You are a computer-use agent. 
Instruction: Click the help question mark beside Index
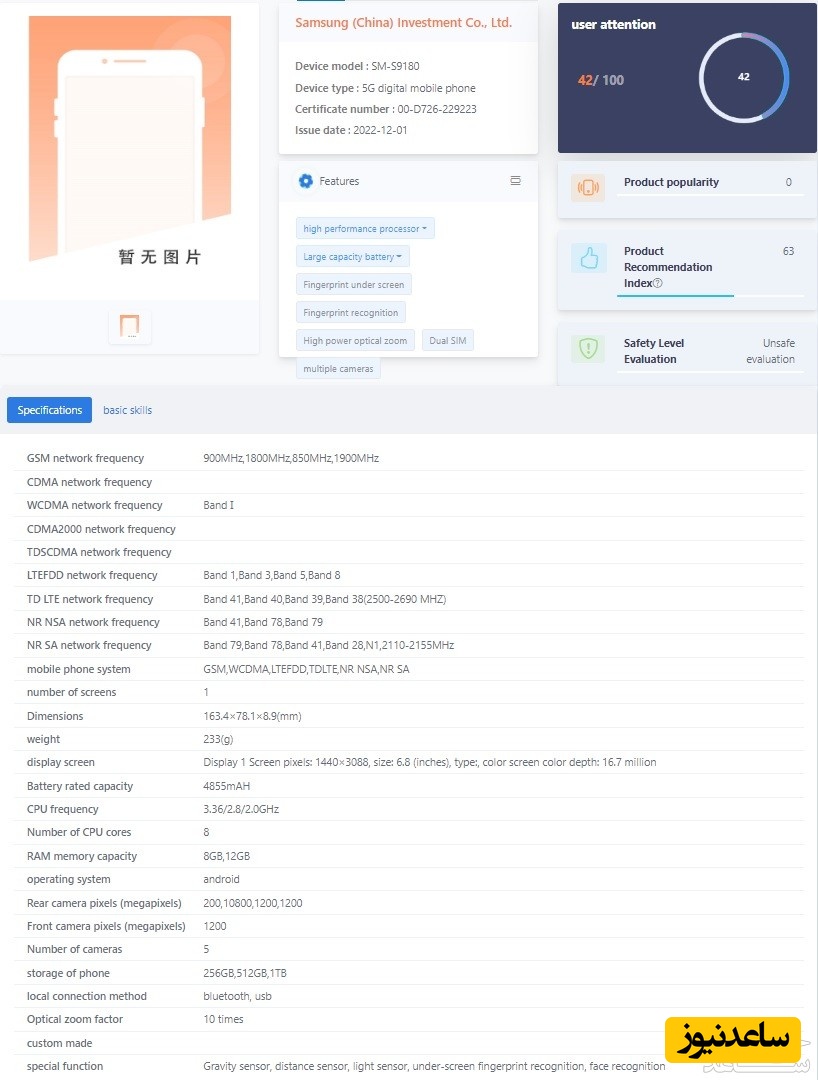pyautogui.click(x=657, y=283)
